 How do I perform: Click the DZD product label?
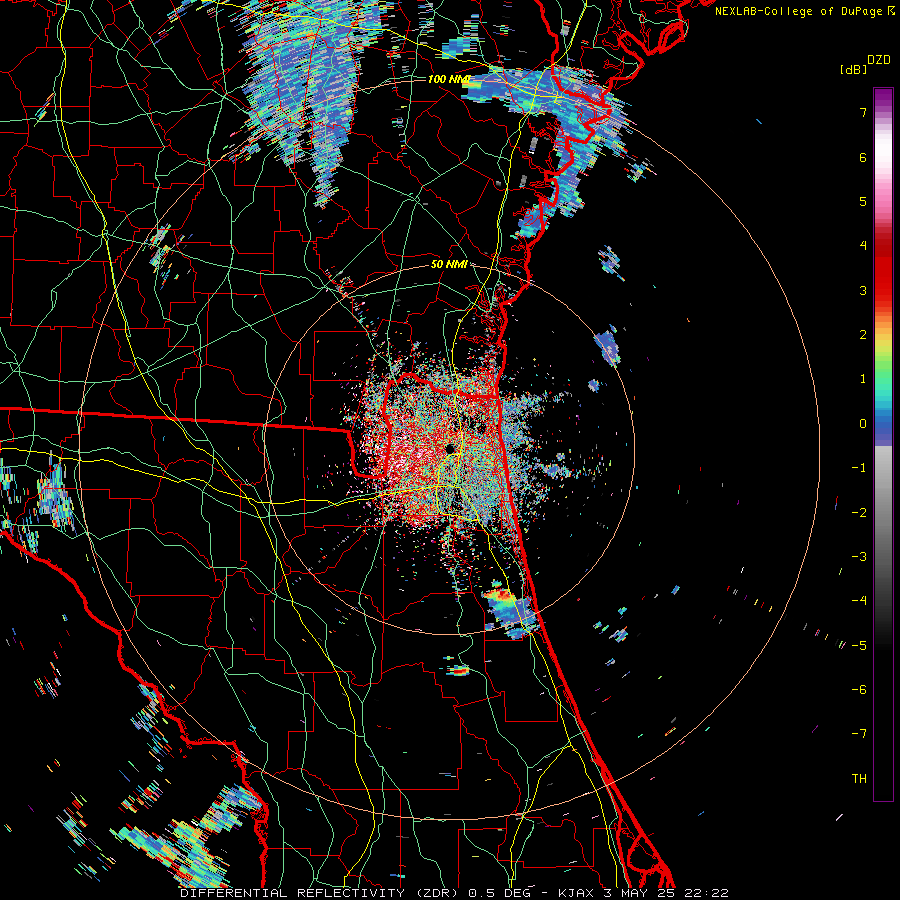point(879,60)
